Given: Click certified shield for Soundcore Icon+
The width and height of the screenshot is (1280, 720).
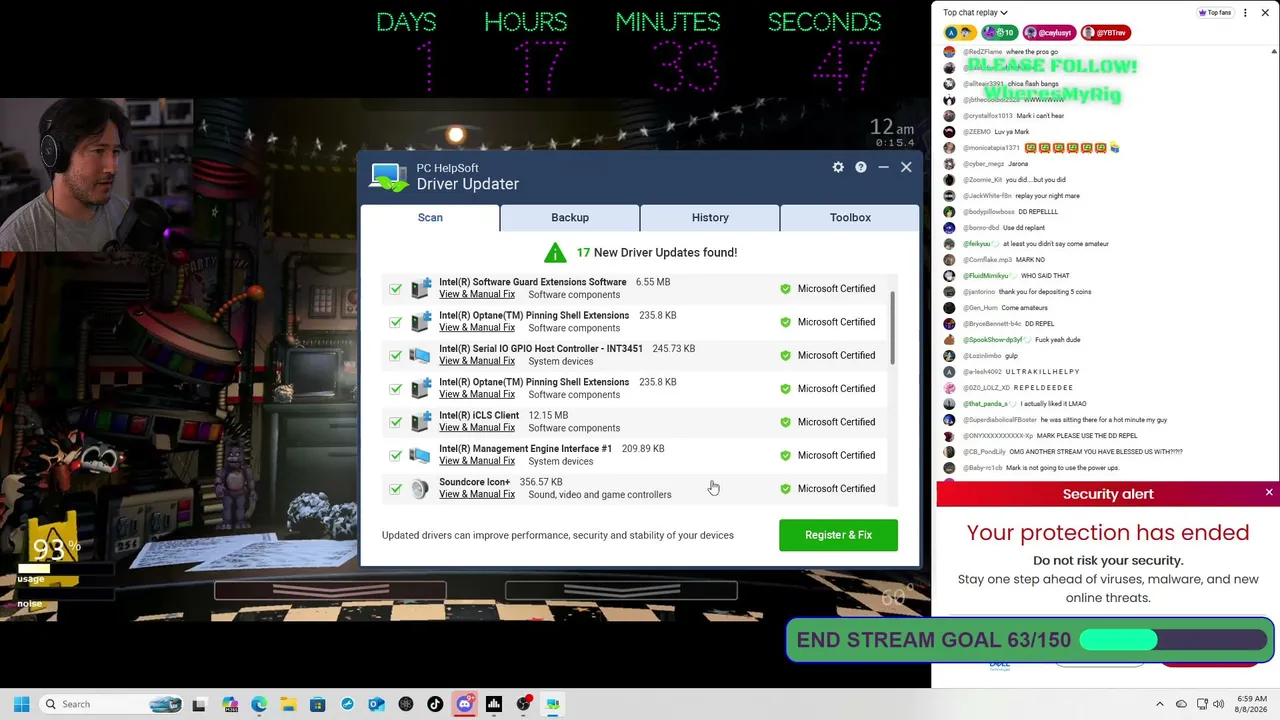Looking at the screenshot, I should pos(785,489).
